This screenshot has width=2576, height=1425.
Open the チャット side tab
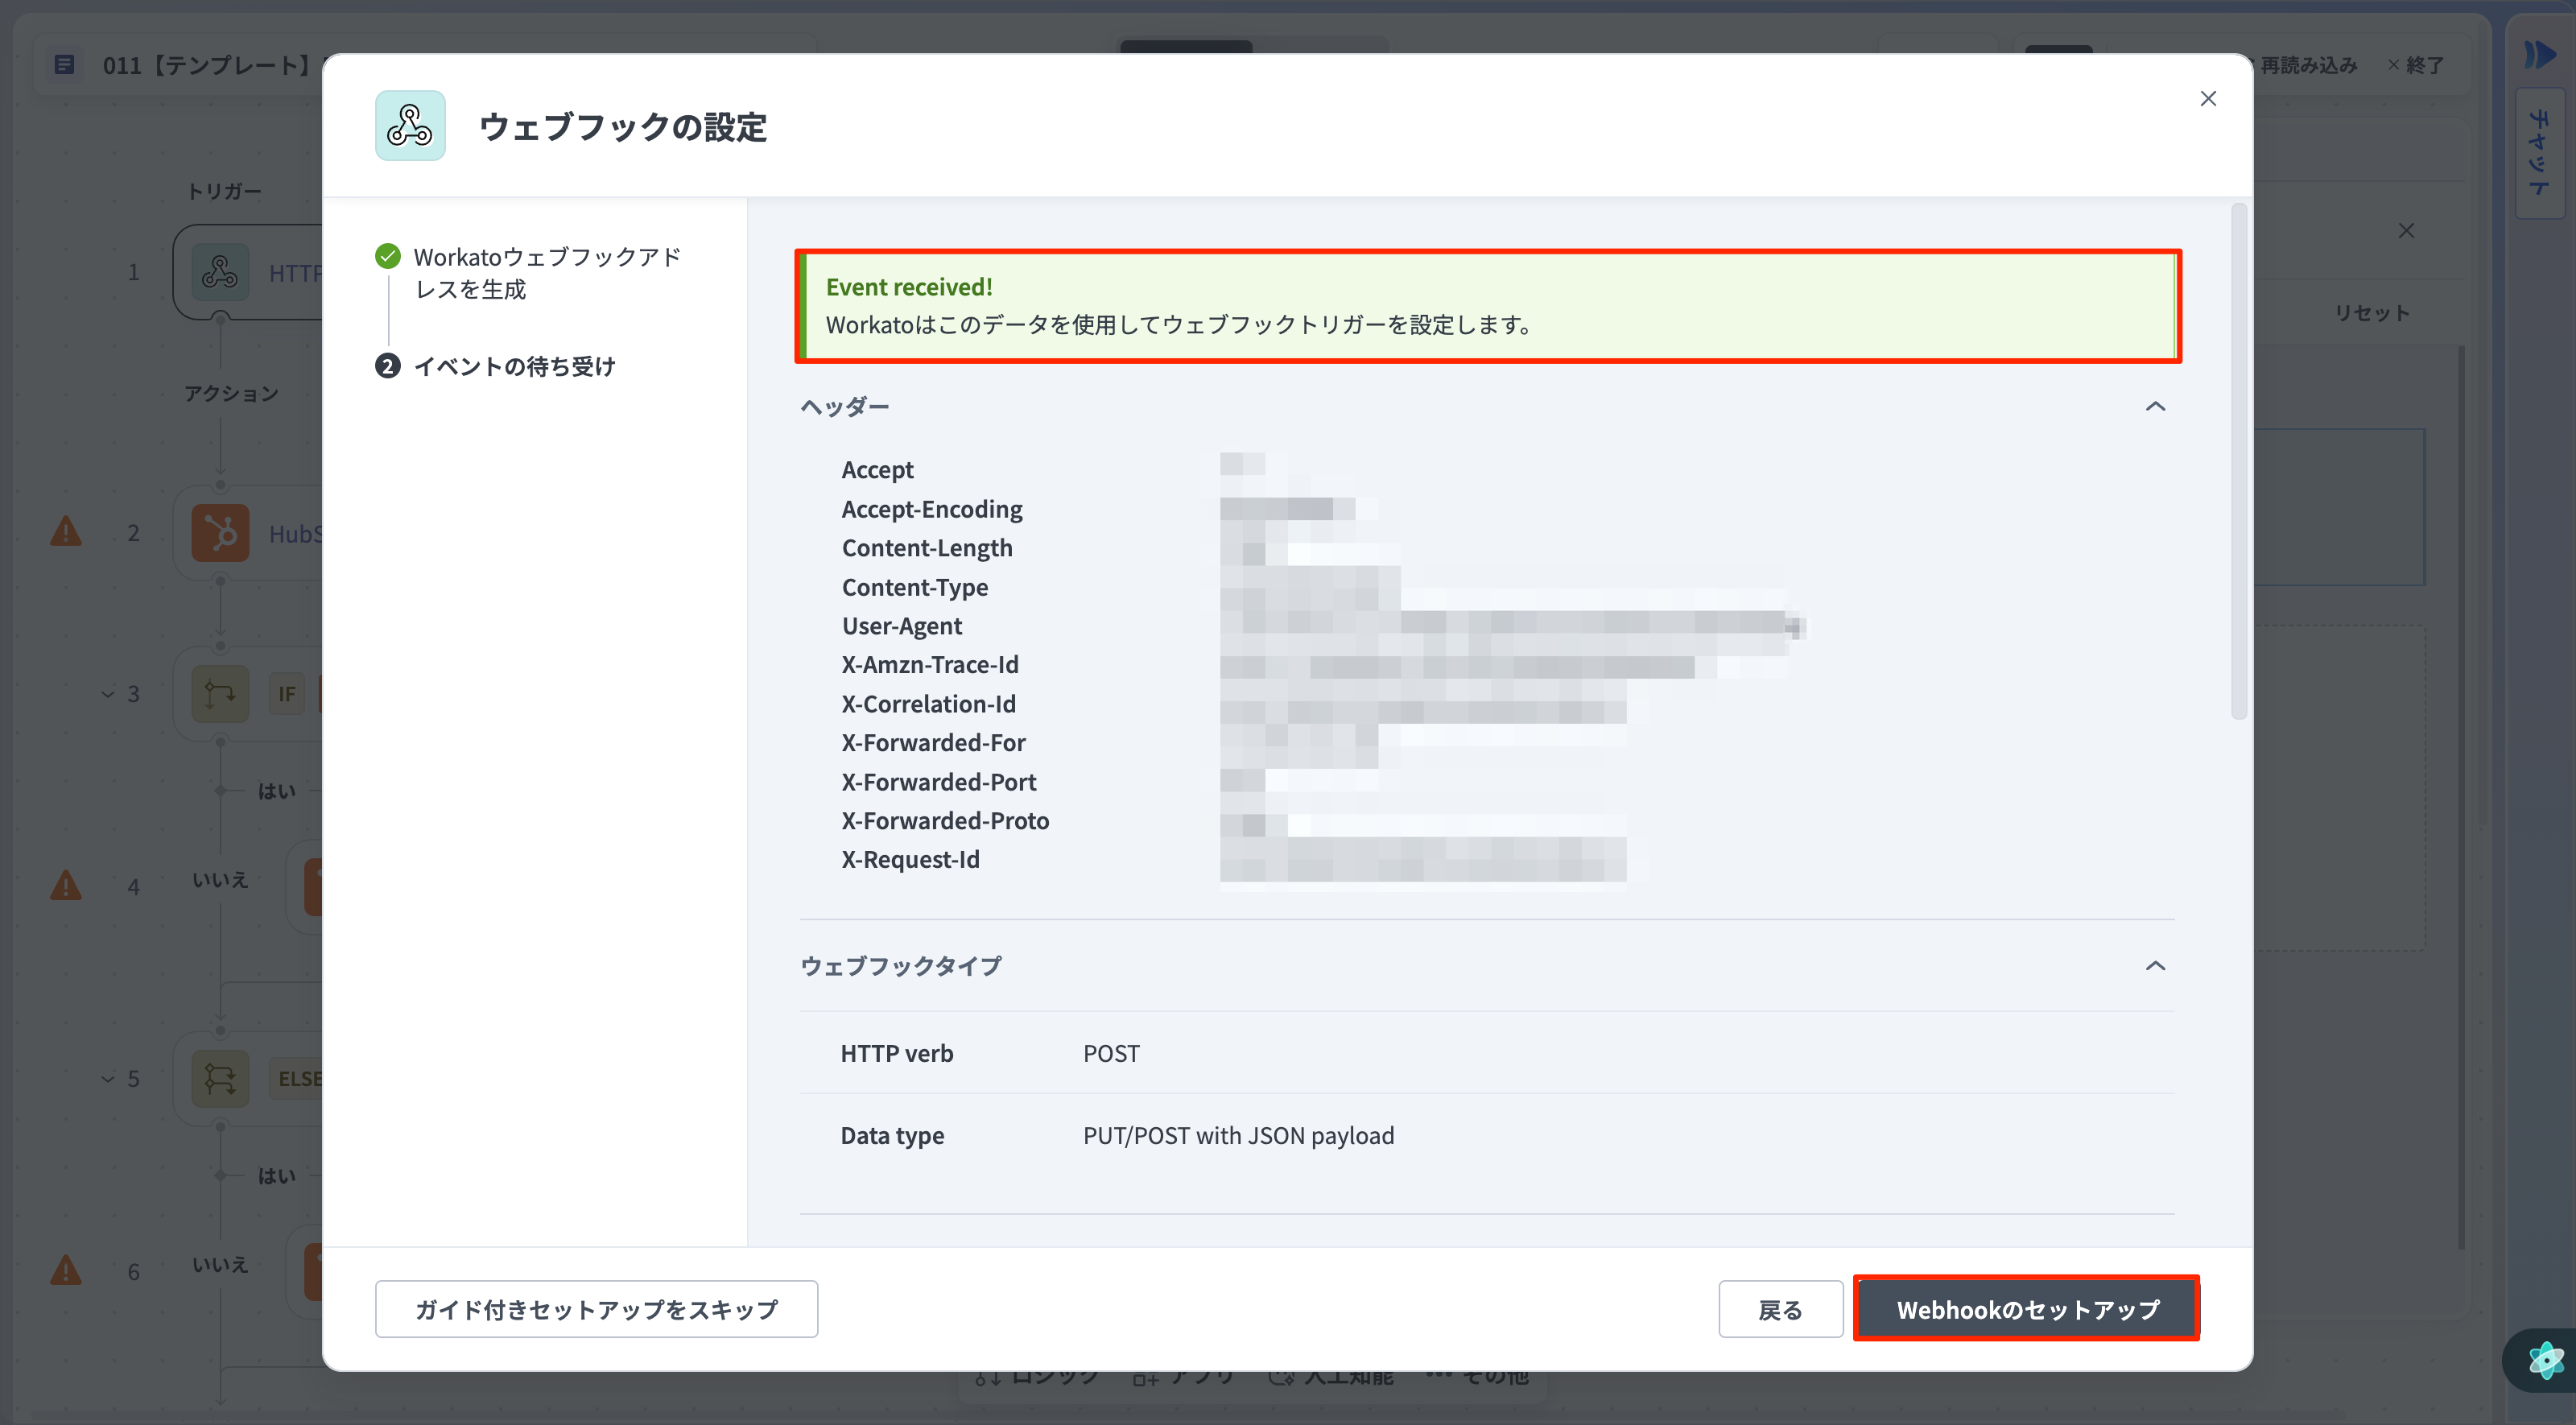tap(2540, 153)
